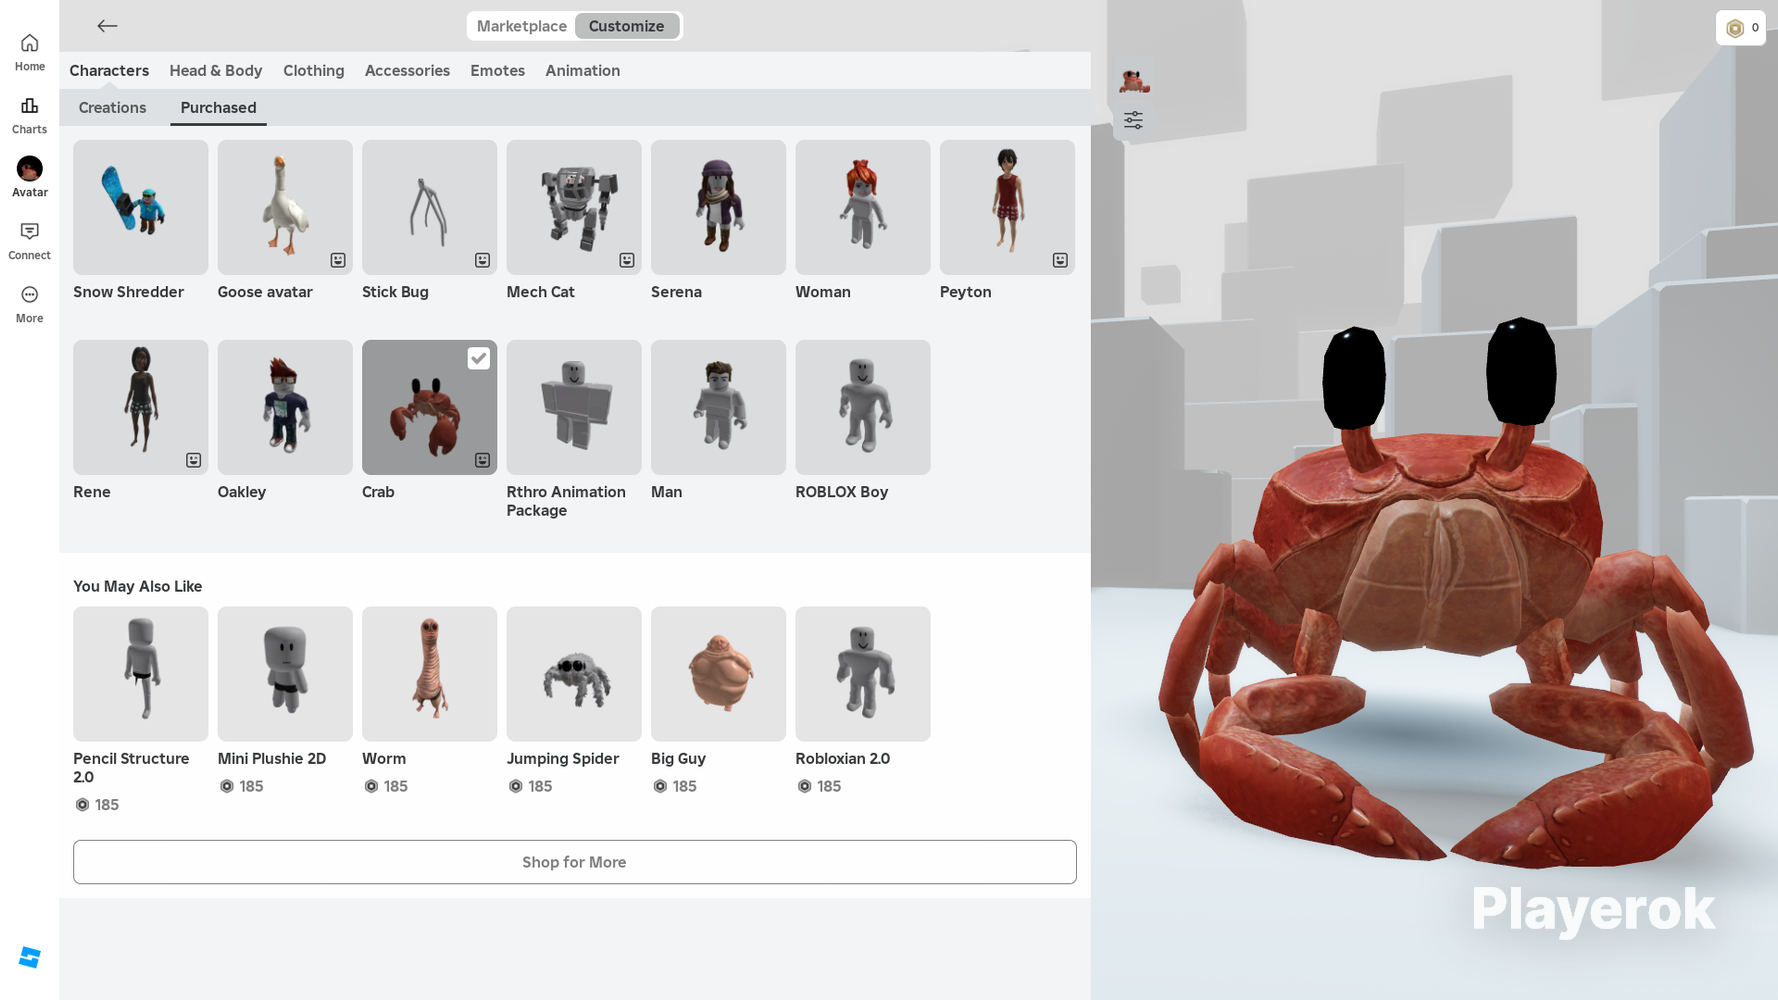
Task: Uncheck the equipped Crab checkmark
Action: [x=479, y=358]
